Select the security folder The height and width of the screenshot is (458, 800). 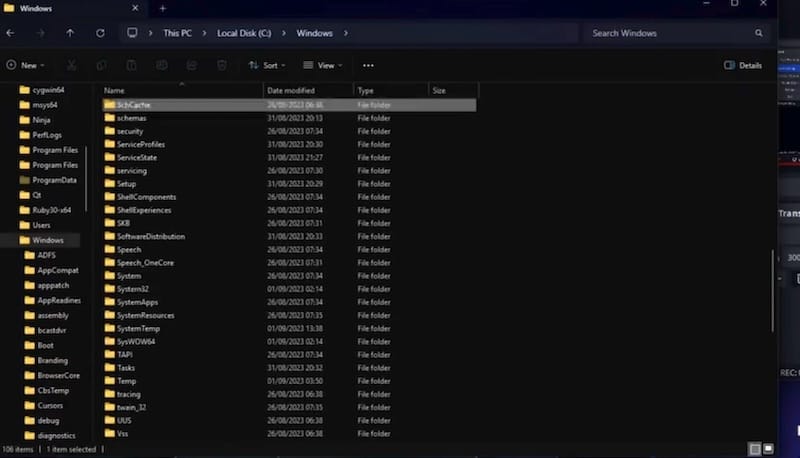(x=289, y=131)
